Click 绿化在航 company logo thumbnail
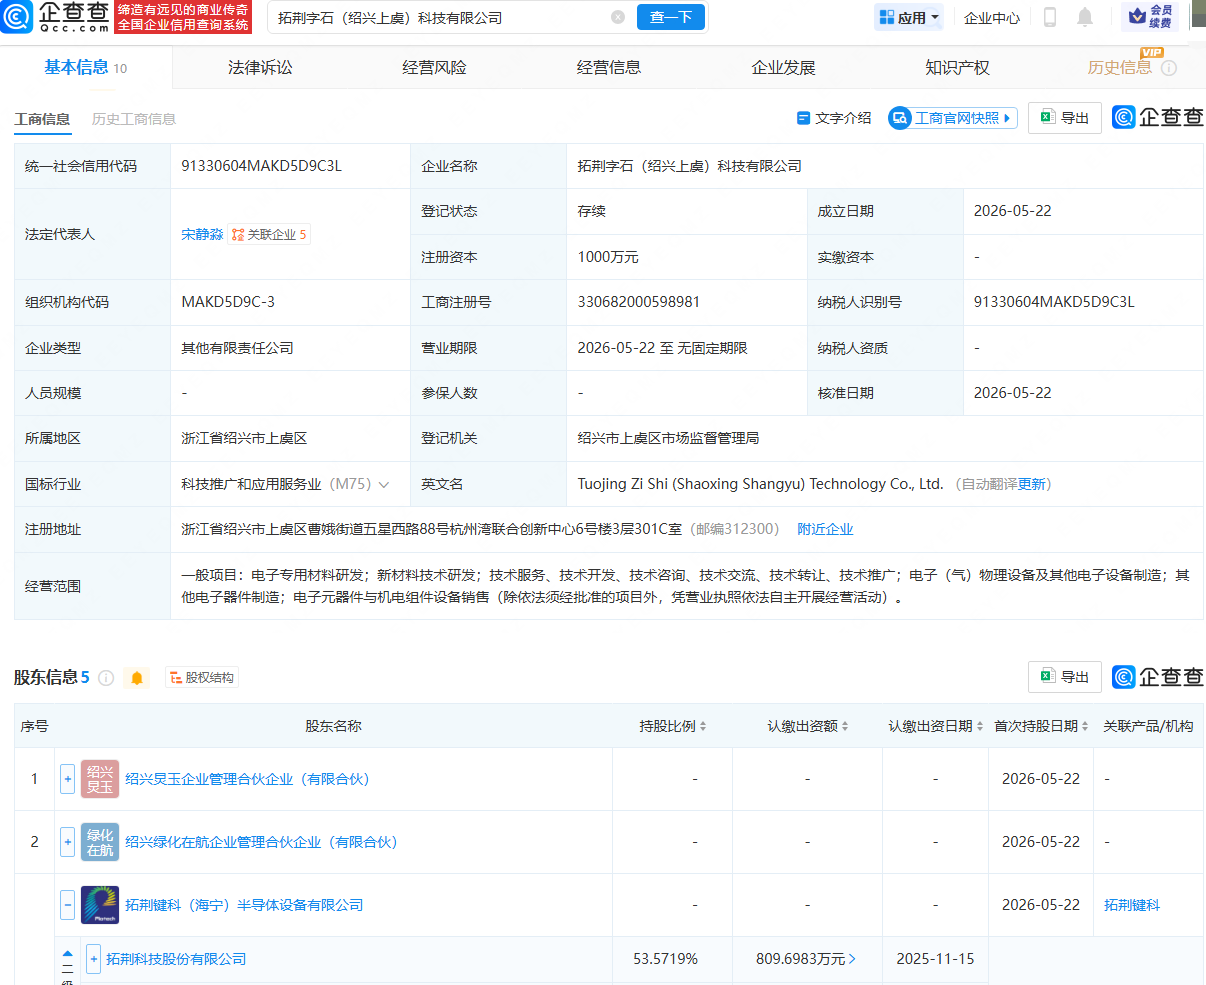This screenshot has width=1206, height=985. pos(100,842)
